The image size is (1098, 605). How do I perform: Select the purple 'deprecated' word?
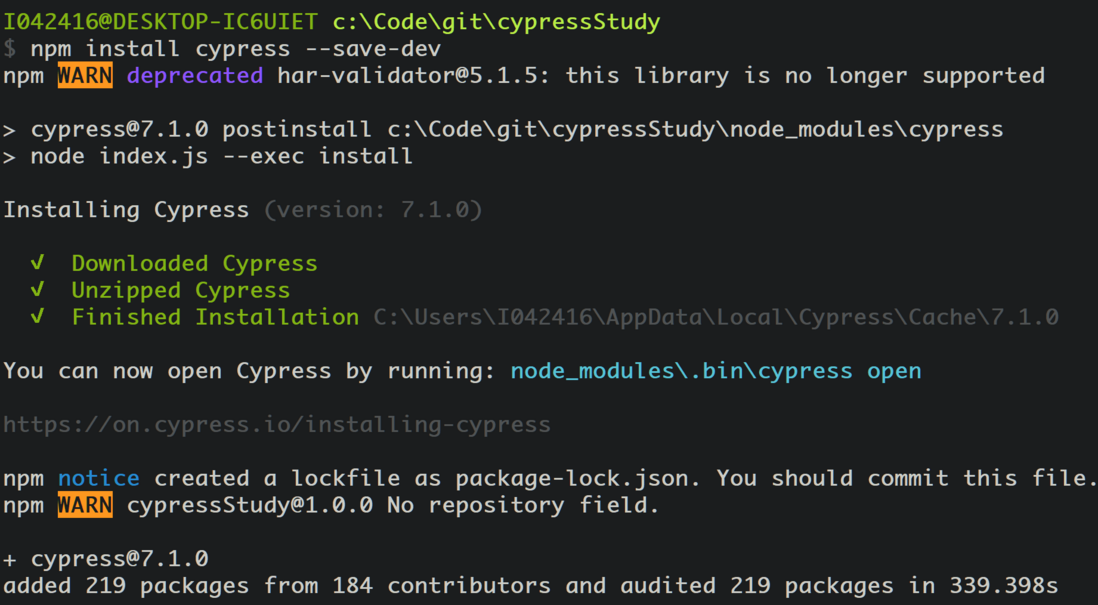point(195,76)
